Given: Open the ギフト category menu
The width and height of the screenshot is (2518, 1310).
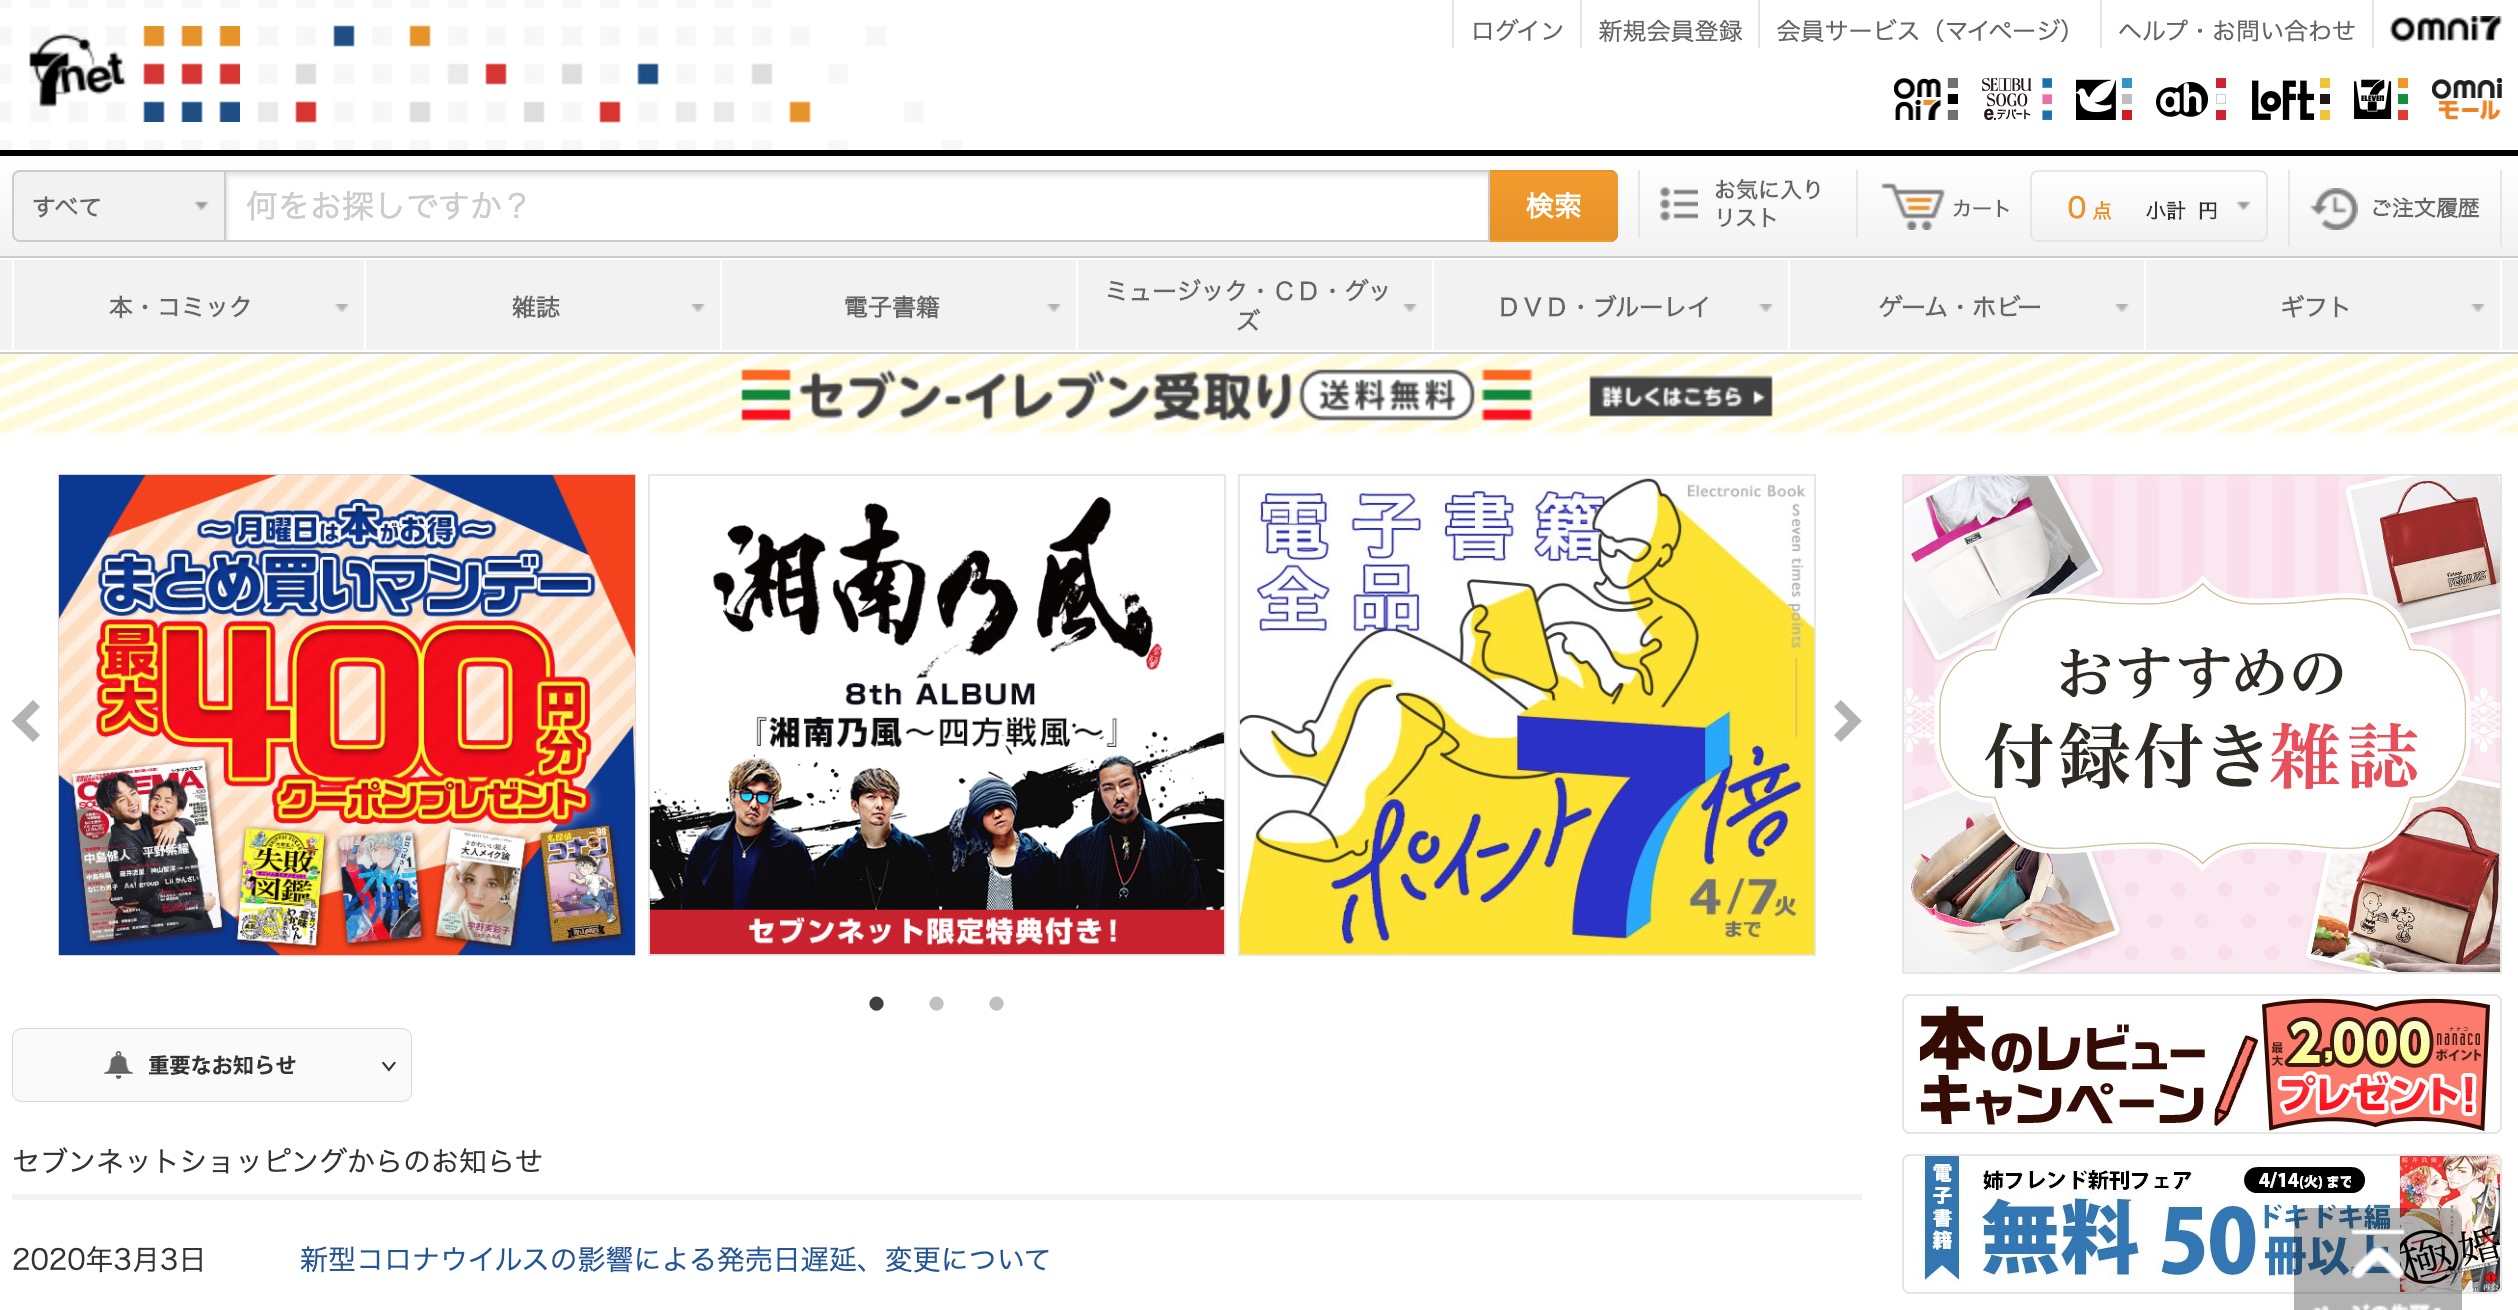Looking at the screenshot, I should coord(2323,306).
